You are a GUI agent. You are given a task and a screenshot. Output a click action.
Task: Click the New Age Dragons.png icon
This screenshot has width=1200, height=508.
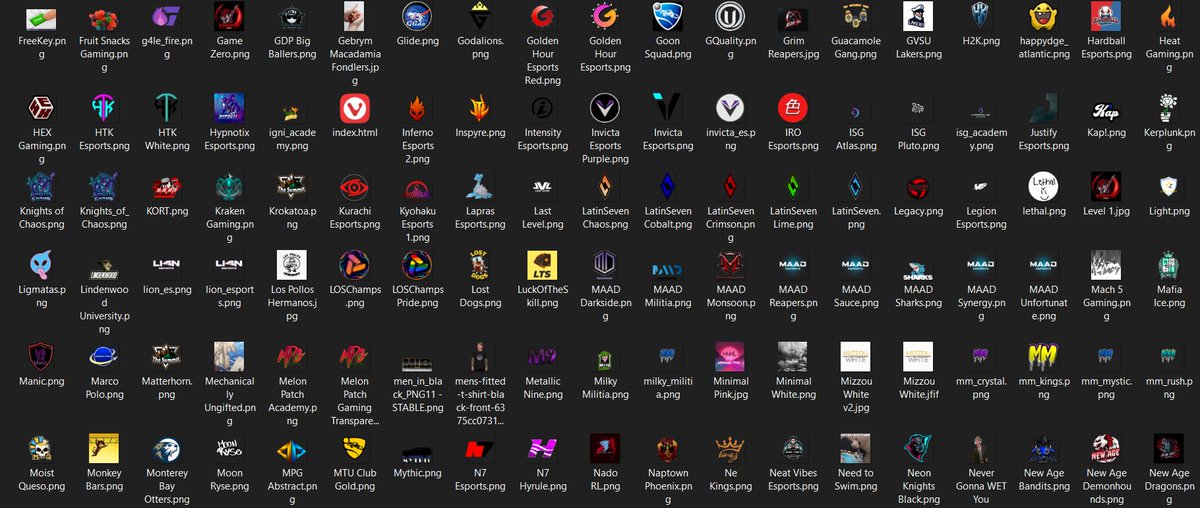coord(1168,448)
